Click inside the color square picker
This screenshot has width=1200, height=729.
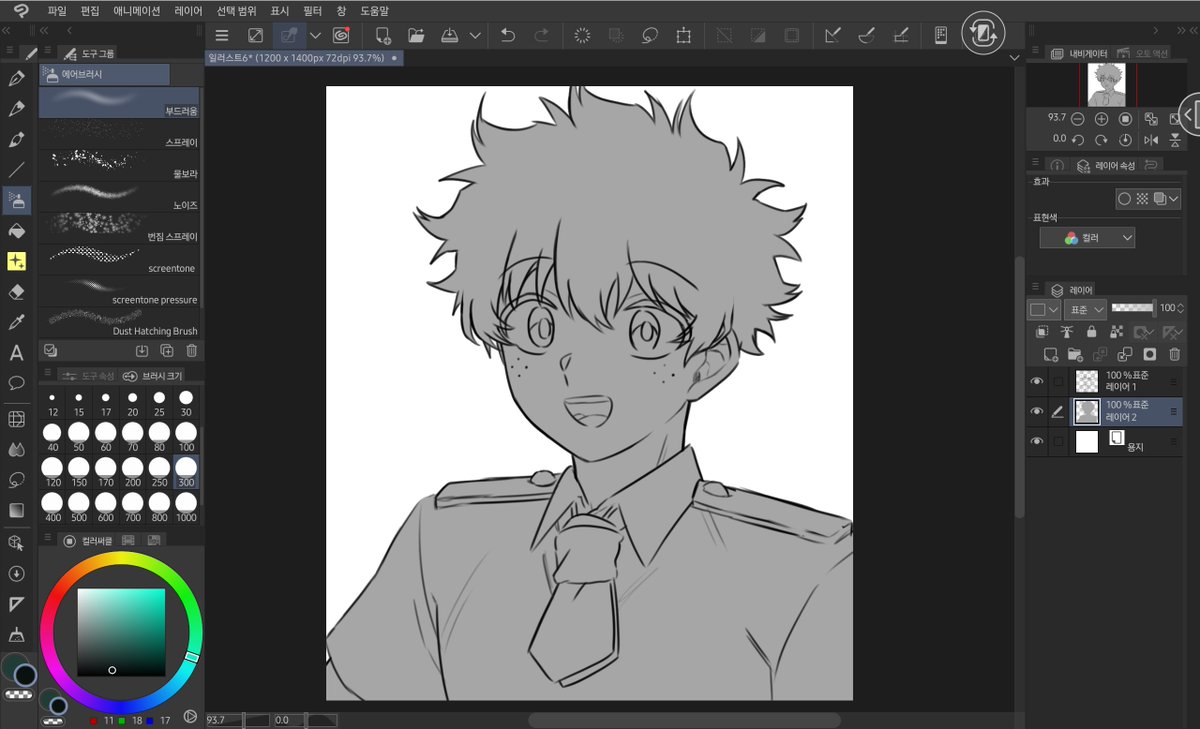121,632
